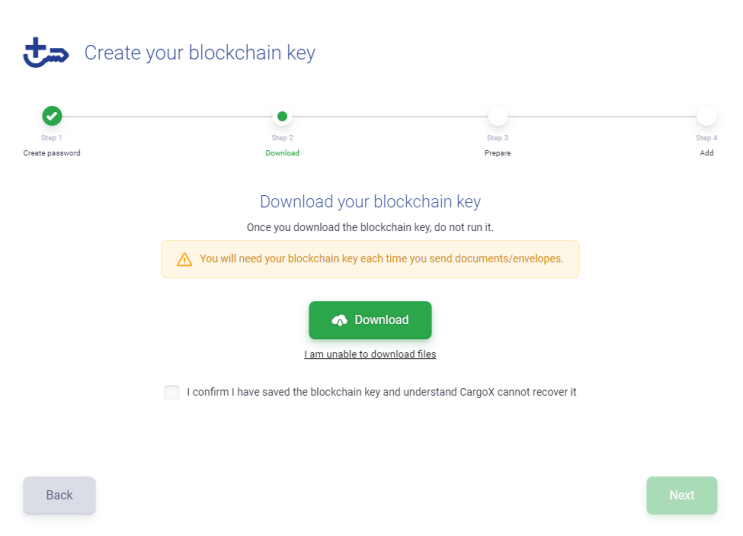Click the yellow blockchain key warning banner text
The width and height of the screenshot is (743, 536).
pyautogui.click(x=381, y=258)
